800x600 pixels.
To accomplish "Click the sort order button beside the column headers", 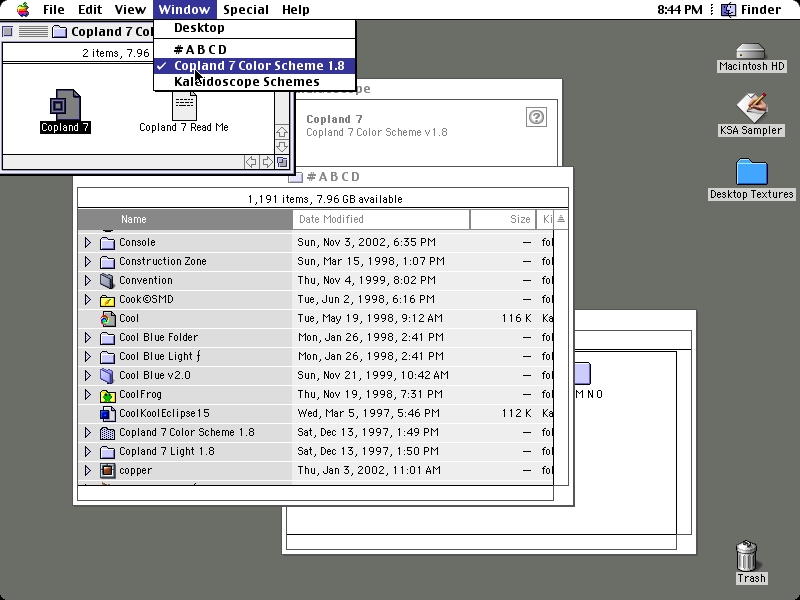I will tap(561, 219).
